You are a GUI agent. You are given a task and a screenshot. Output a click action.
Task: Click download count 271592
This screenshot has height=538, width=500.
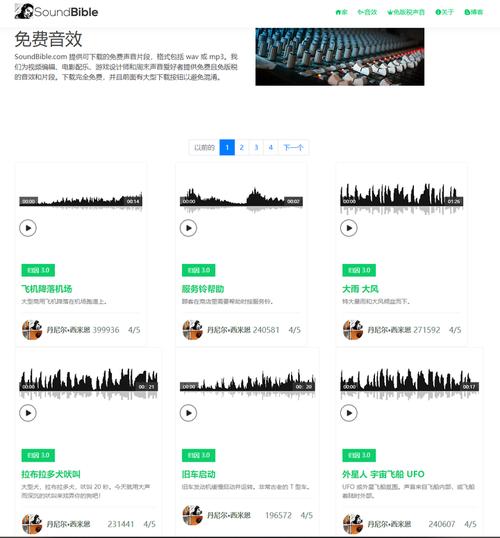(x=427, y=330)
